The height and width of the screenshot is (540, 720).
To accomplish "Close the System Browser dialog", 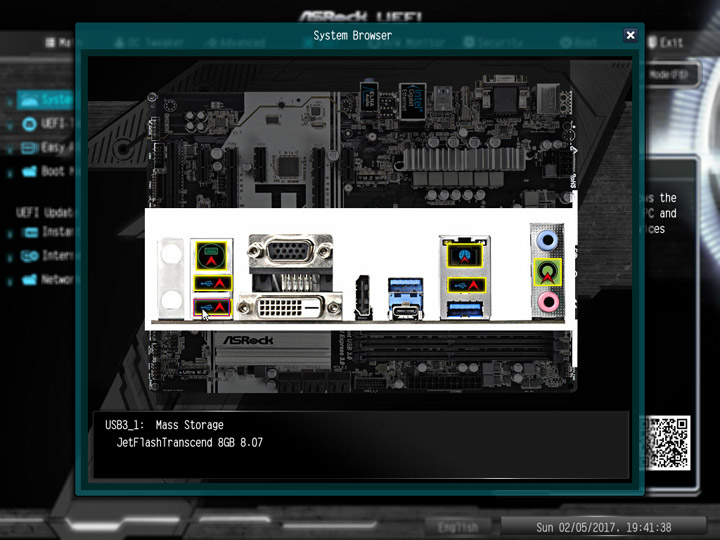I will pyautogui.click(x=630, y=35).
